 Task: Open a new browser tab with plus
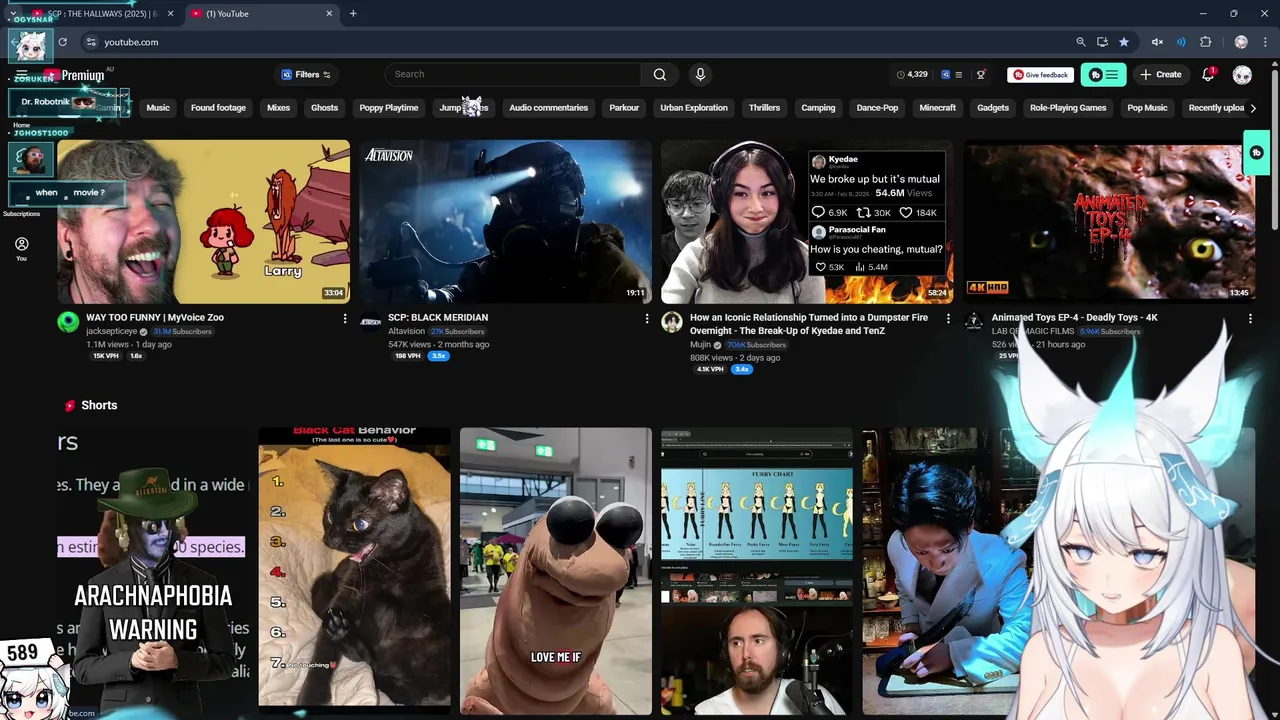pos(353,13)
